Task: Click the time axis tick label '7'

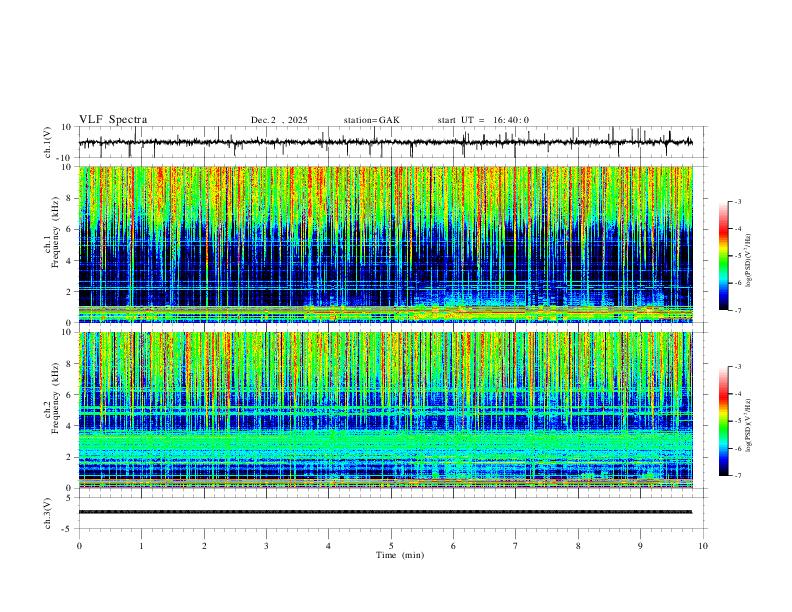Action: pyautogui.click(x=516, y=546)
